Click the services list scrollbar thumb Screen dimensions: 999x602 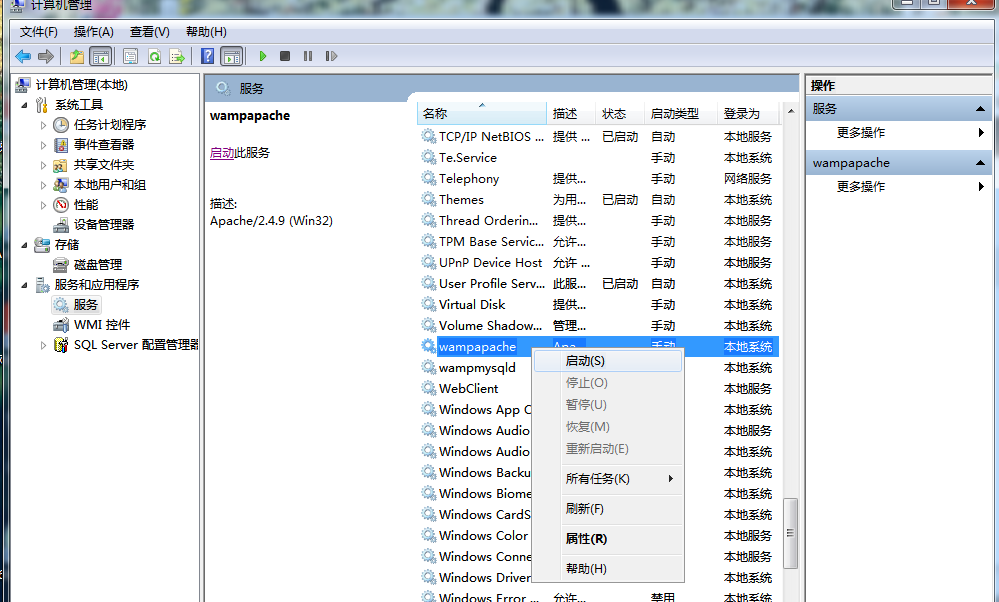[x=790, y=533]
